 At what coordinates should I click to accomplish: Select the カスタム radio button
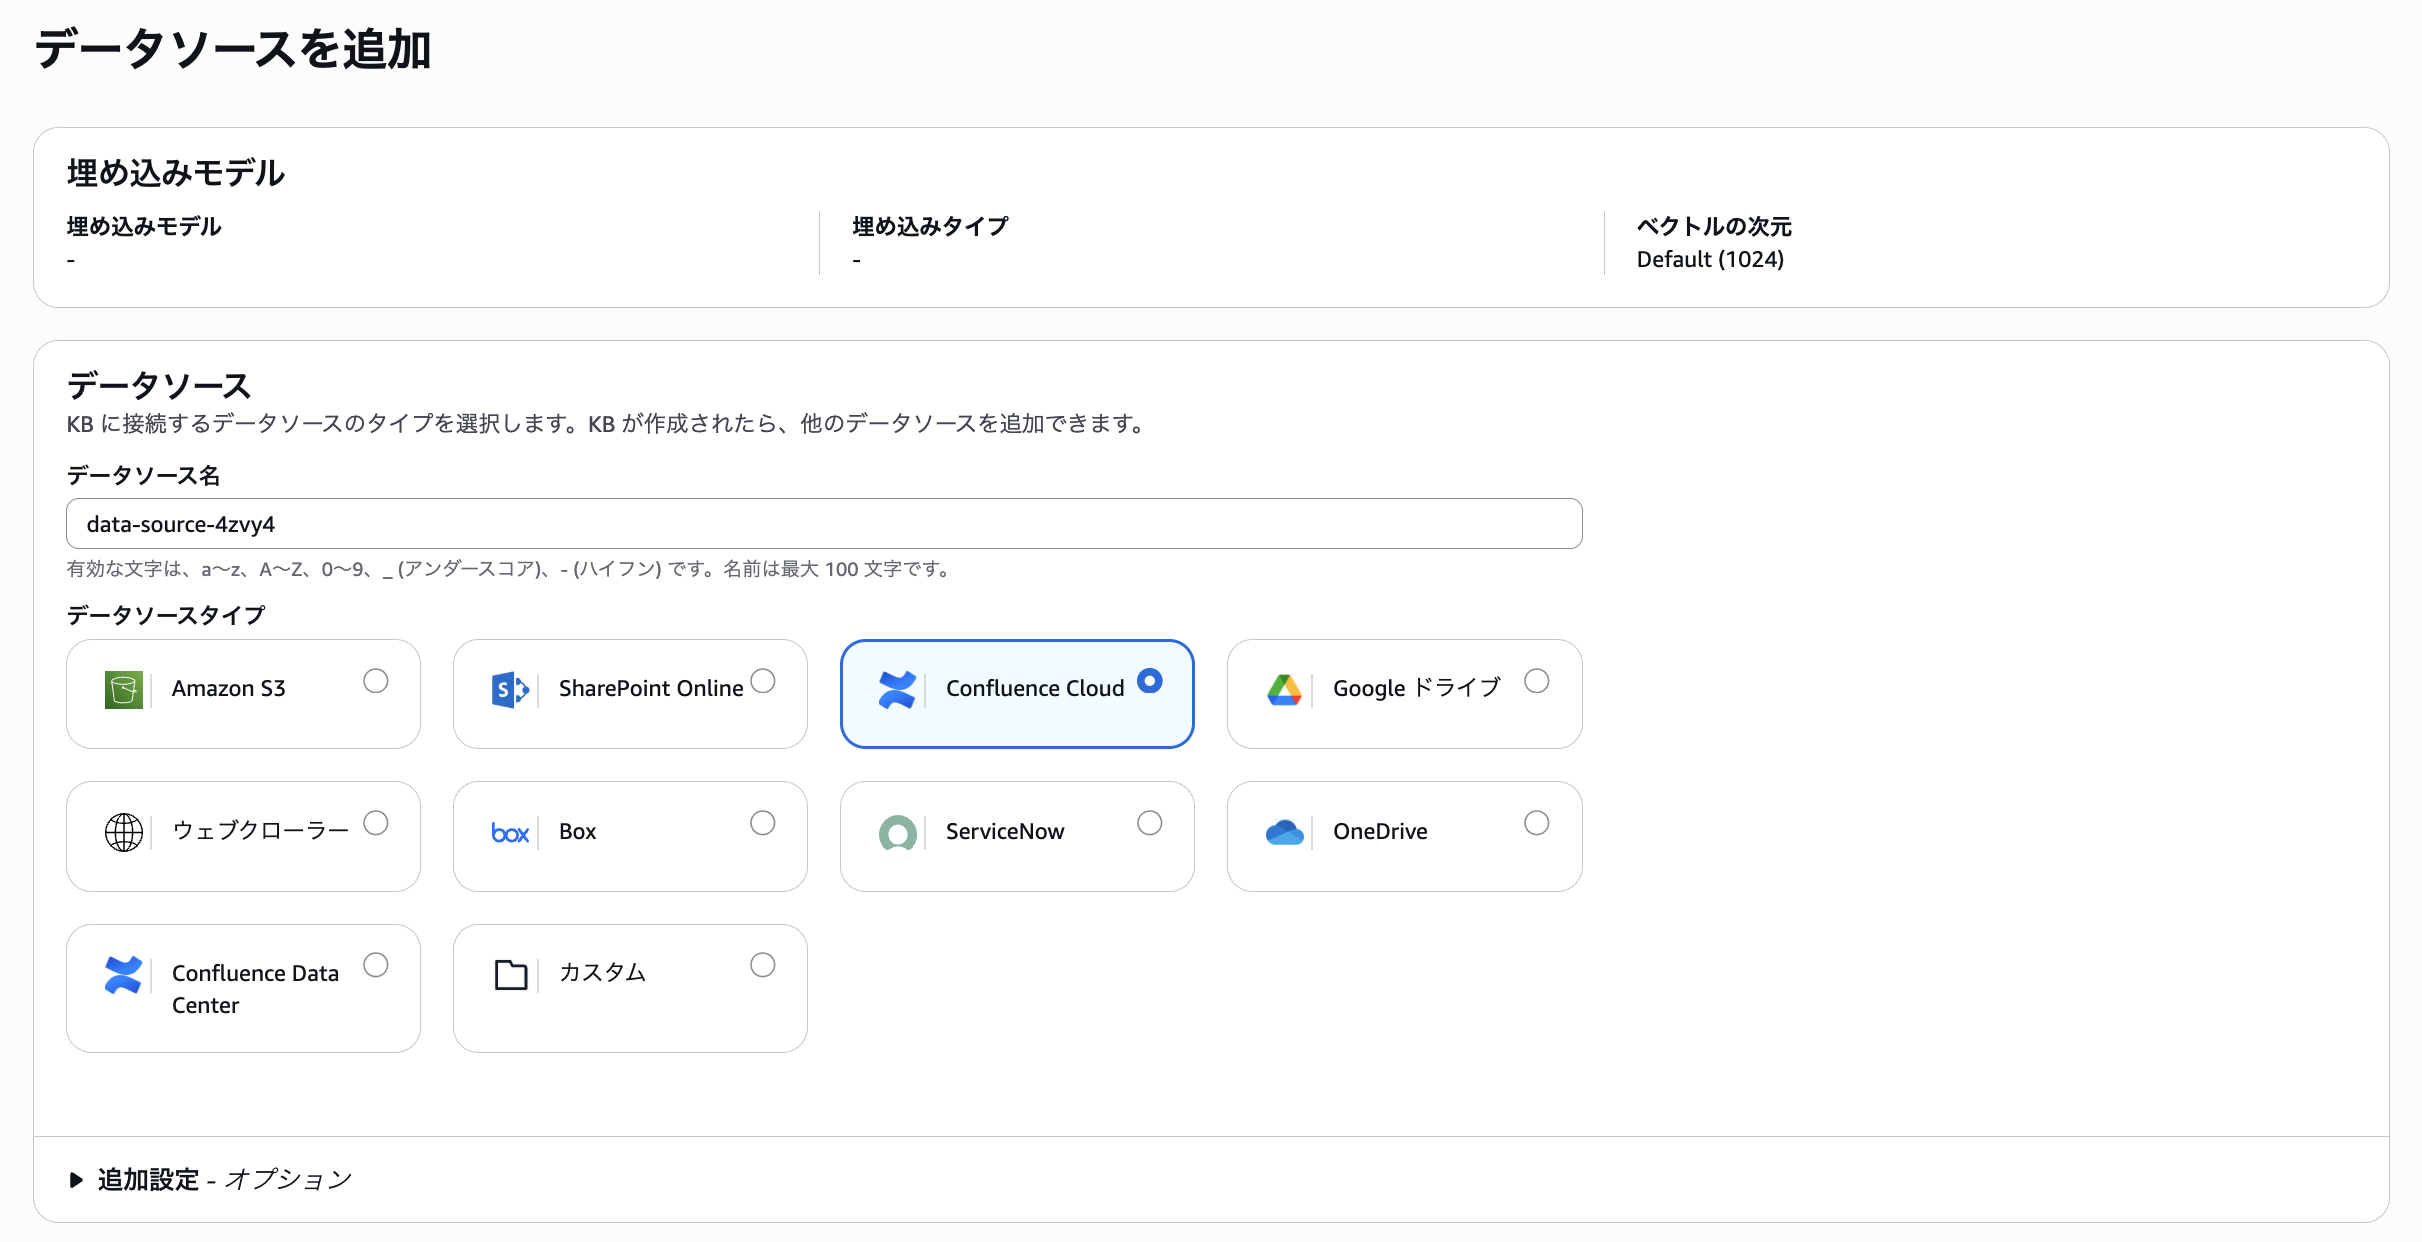pyautogui.click(x=762, y=965)
